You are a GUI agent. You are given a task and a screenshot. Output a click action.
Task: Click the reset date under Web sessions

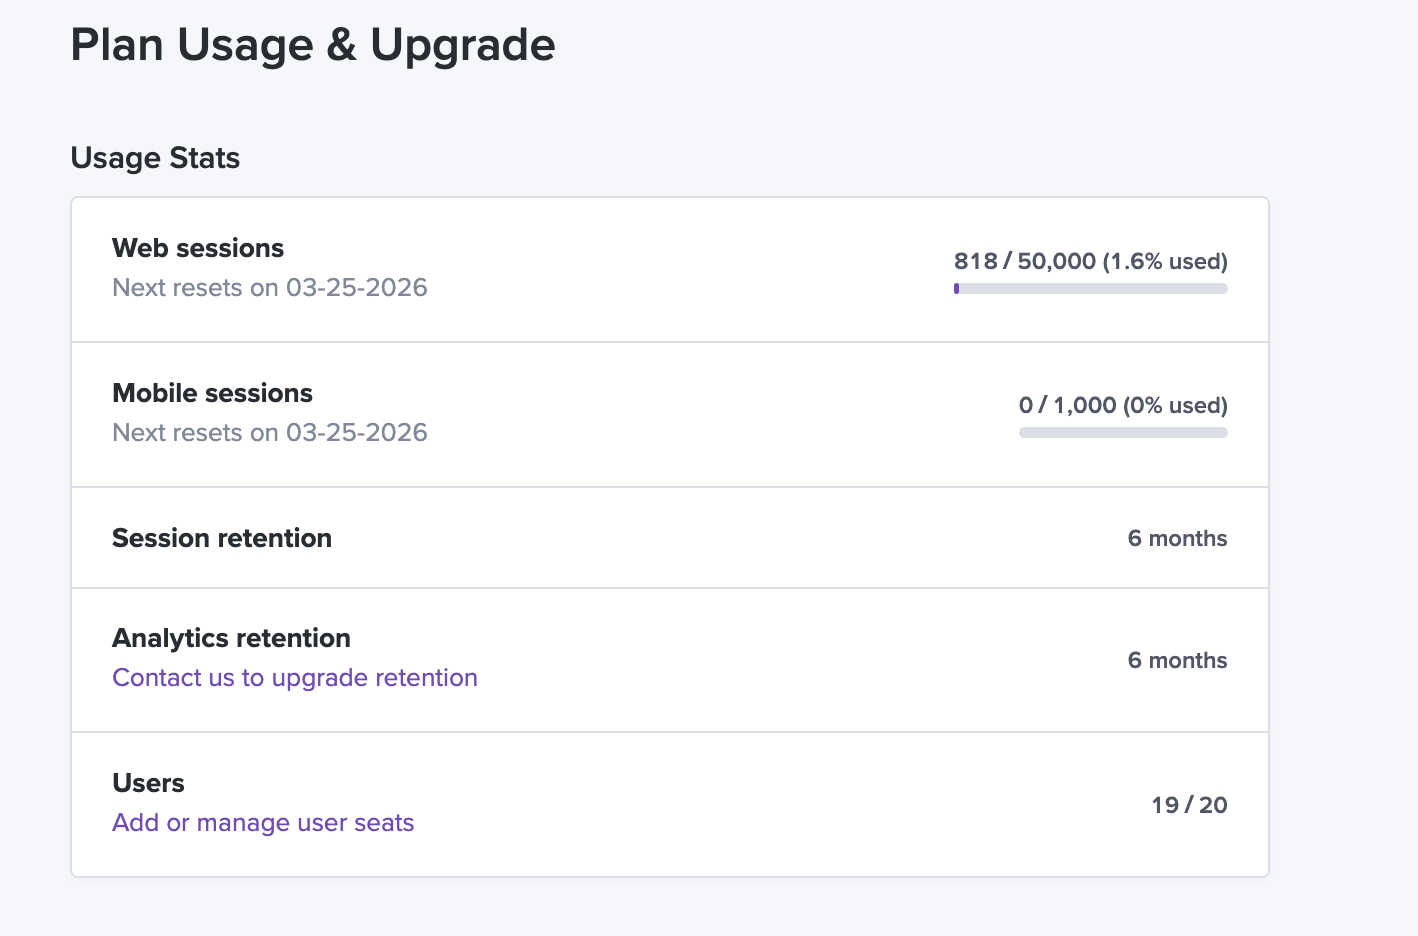point(356,288)
